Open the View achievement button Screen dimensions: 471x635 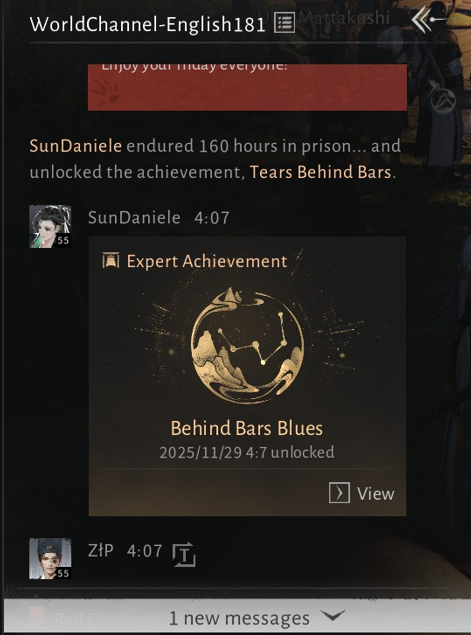click(362, 493)
